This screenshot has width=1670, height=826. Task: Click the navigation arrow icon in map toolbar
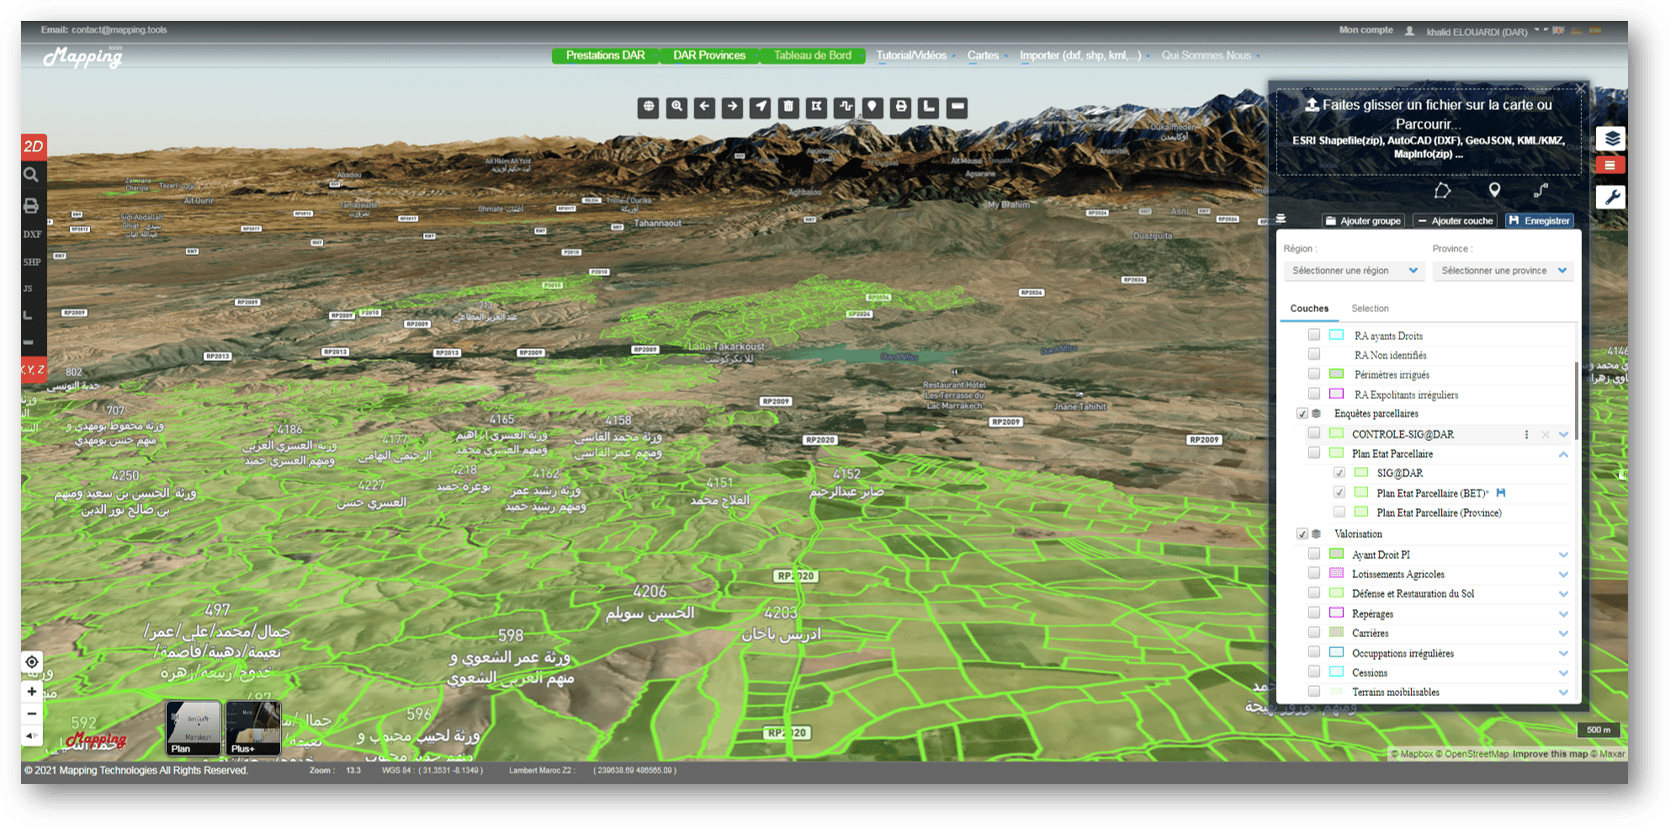pos(761,107)
